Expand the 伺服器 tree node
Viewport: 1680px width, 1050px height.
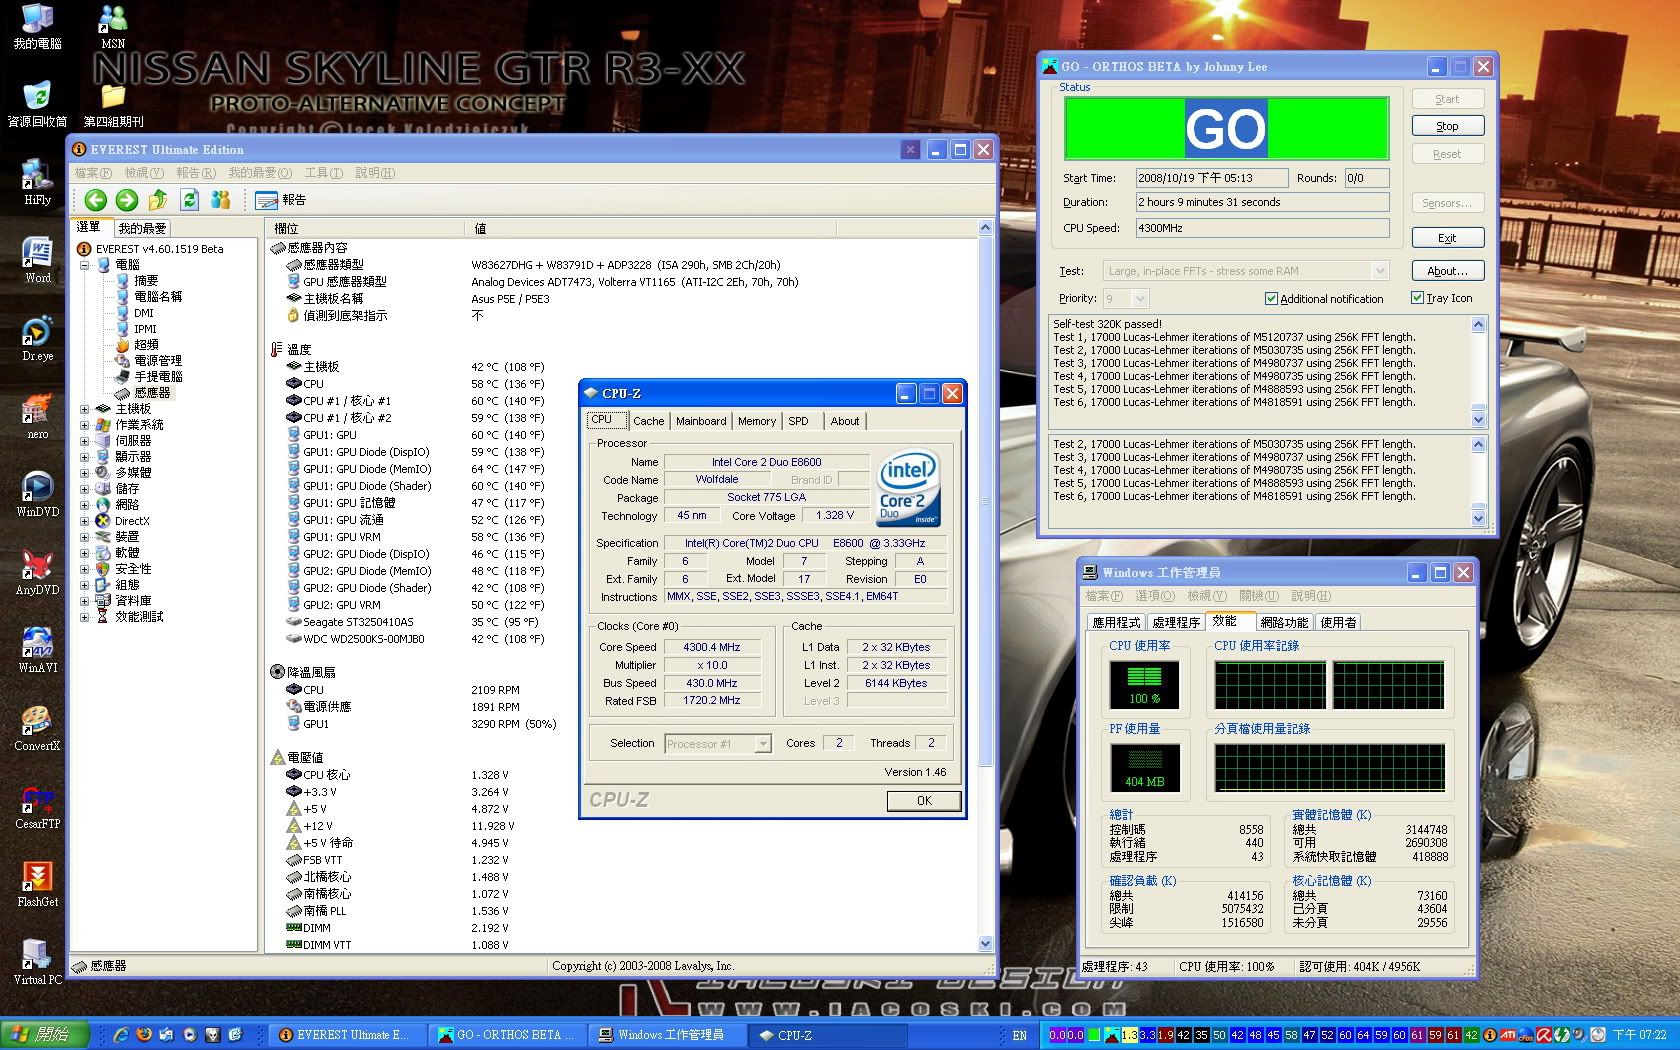[85, 441]
